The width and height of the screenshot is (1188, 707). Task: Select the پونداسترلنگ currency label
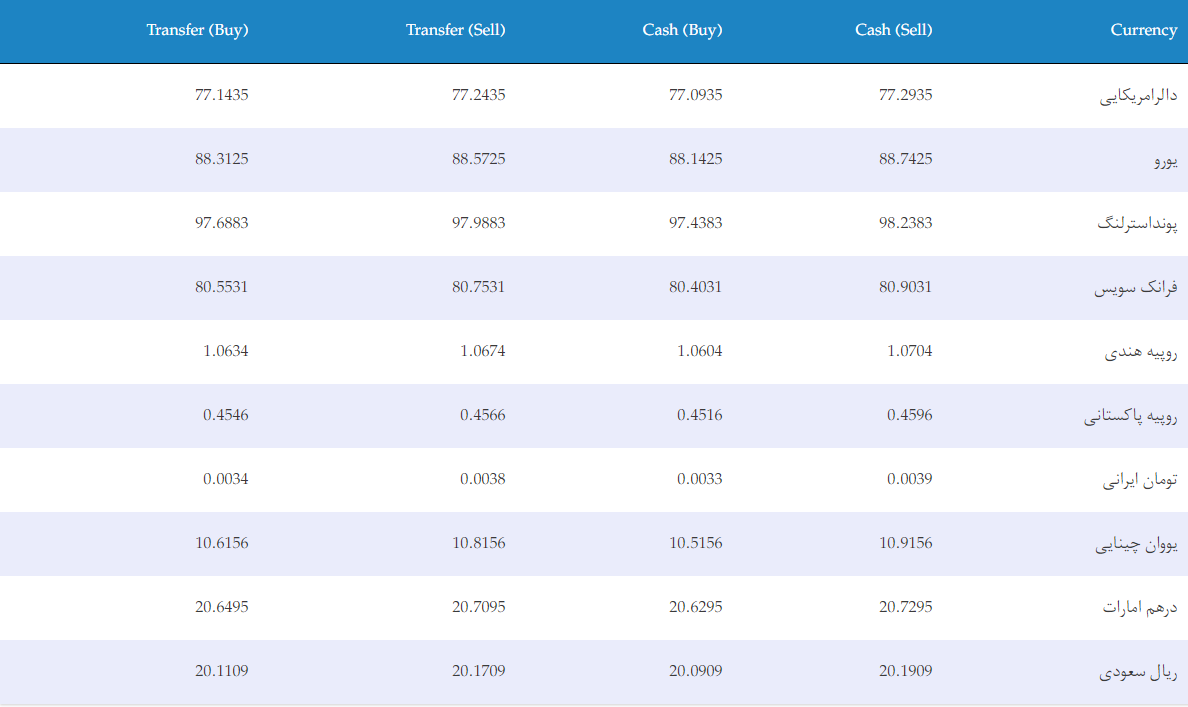tap(1137, 224)
